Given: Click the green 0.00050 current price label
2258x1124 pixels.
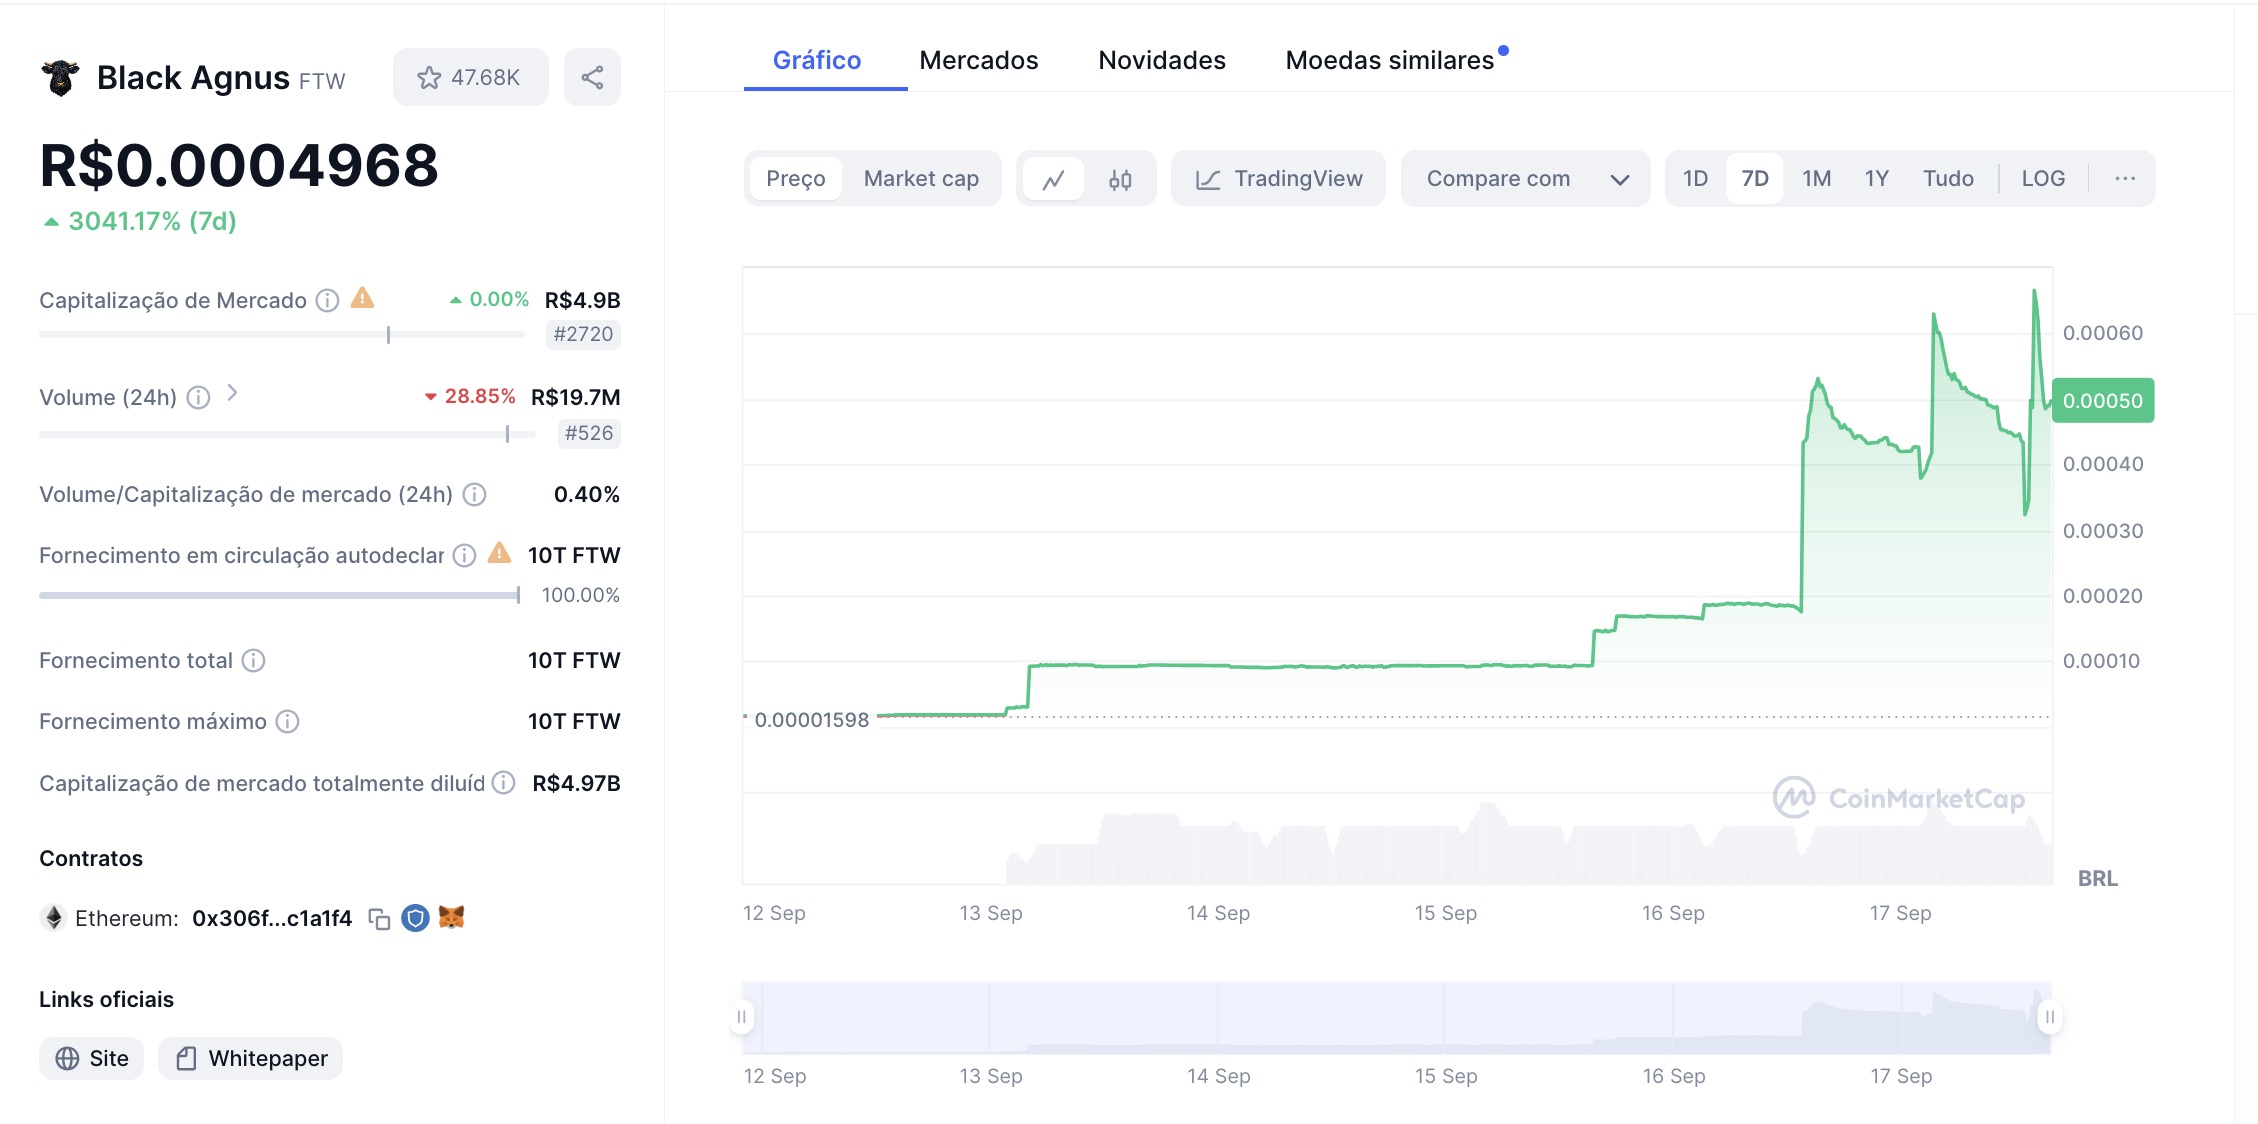Looking at the screenshot, I should pos(2103,401).
